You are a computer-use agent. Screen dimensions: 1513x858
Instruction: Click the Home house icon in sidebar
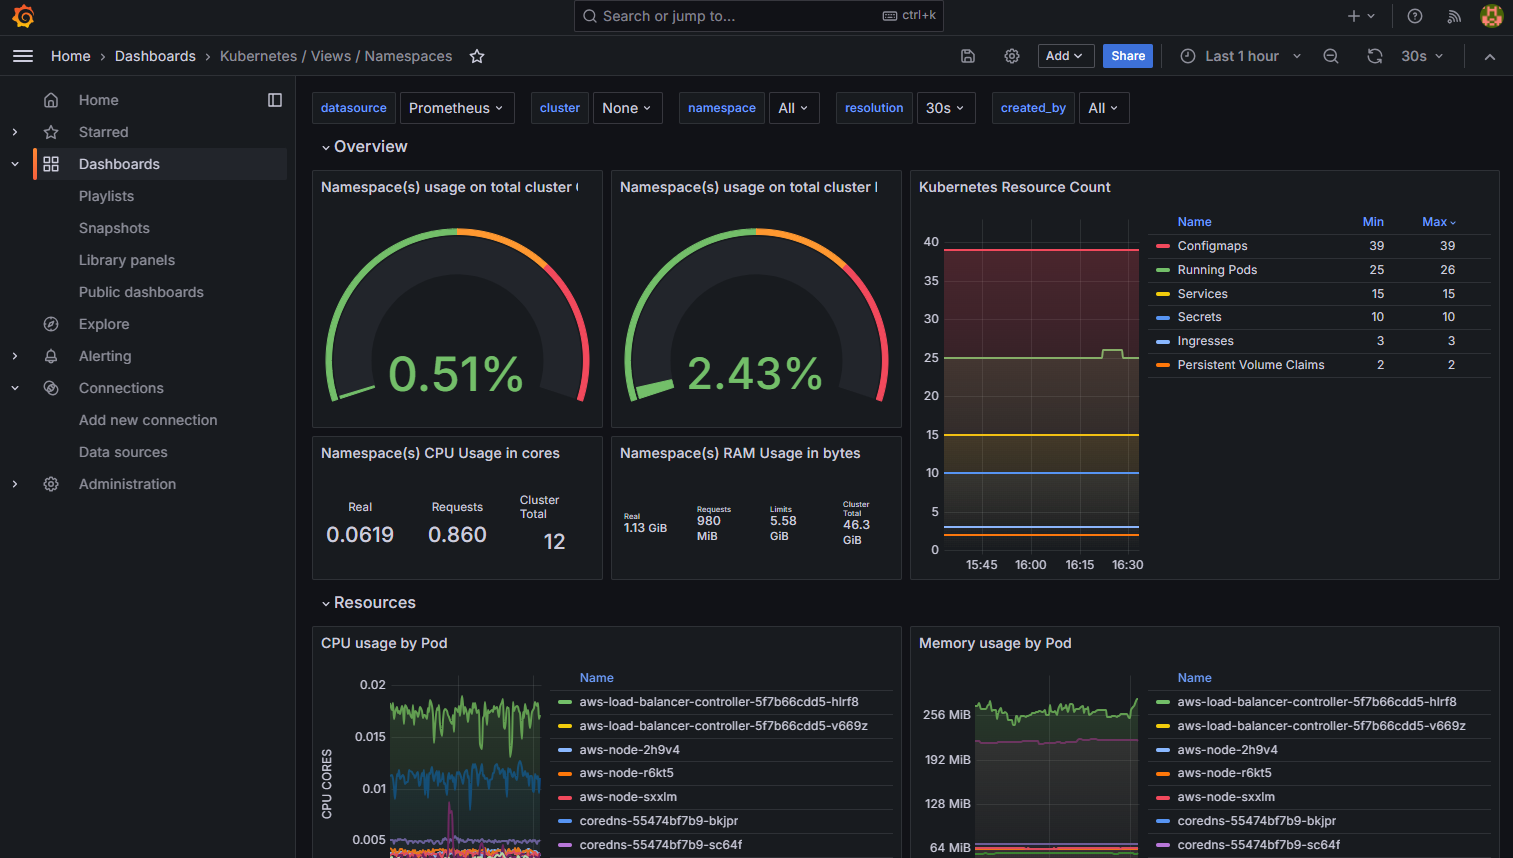51,100
